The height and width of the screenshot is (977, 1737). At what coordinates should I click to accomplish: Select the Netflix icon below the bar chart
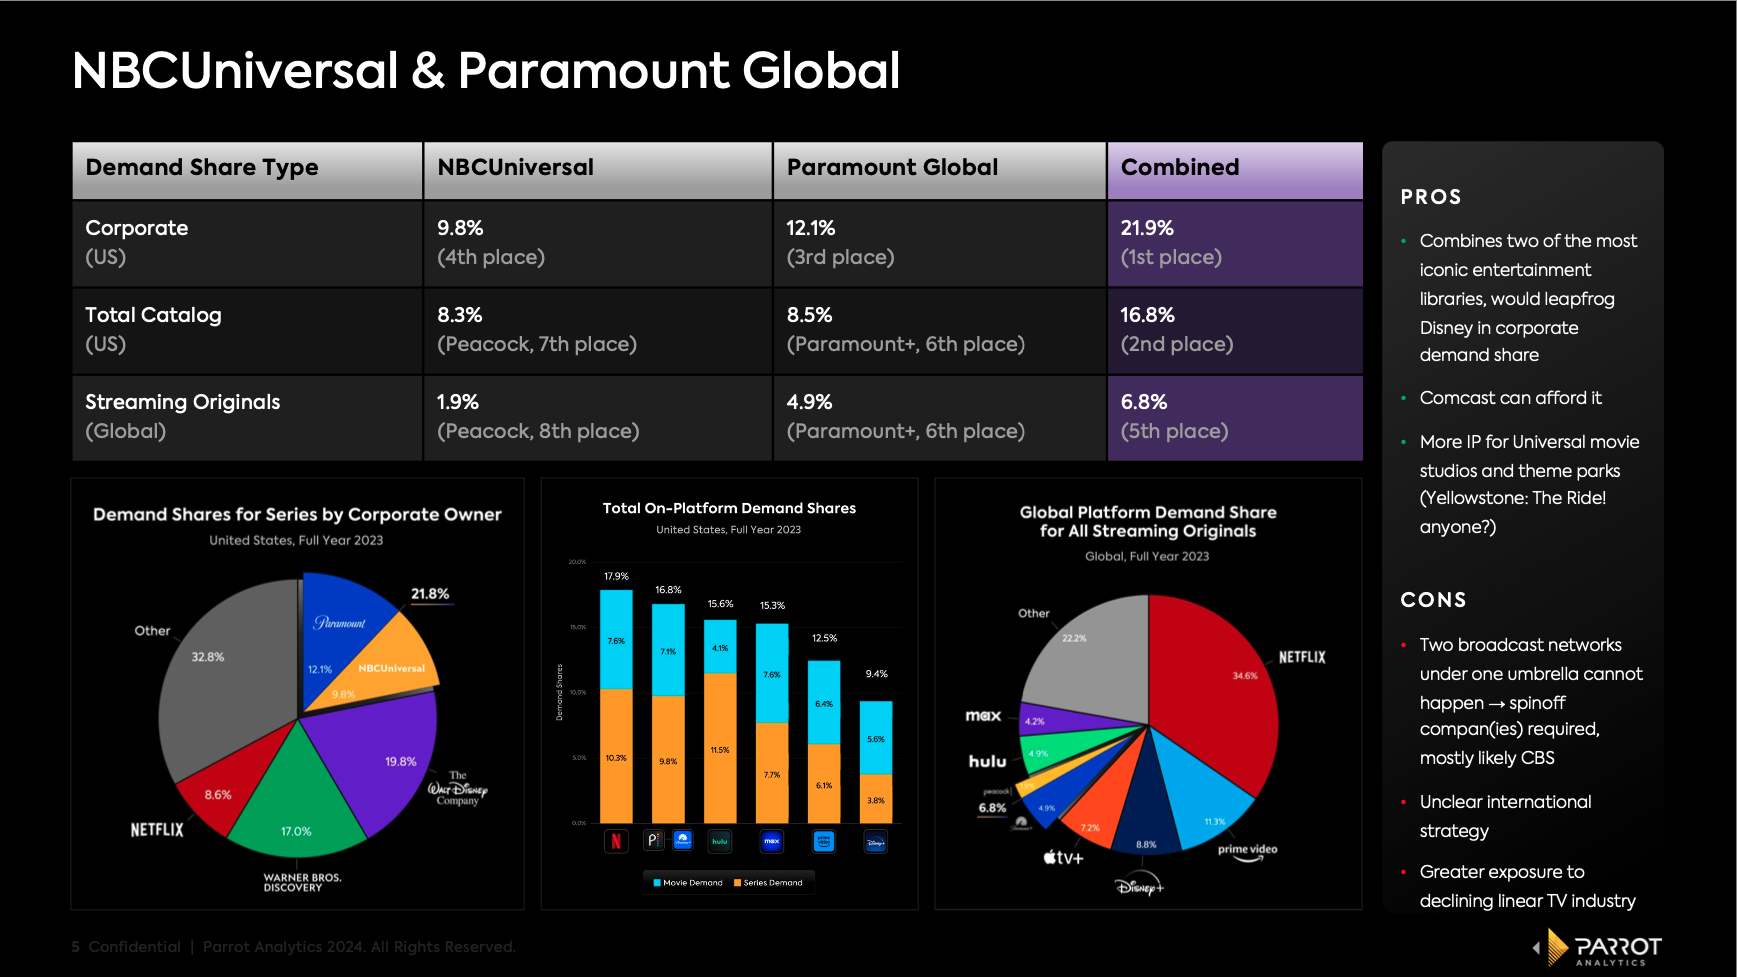(616, 841)
